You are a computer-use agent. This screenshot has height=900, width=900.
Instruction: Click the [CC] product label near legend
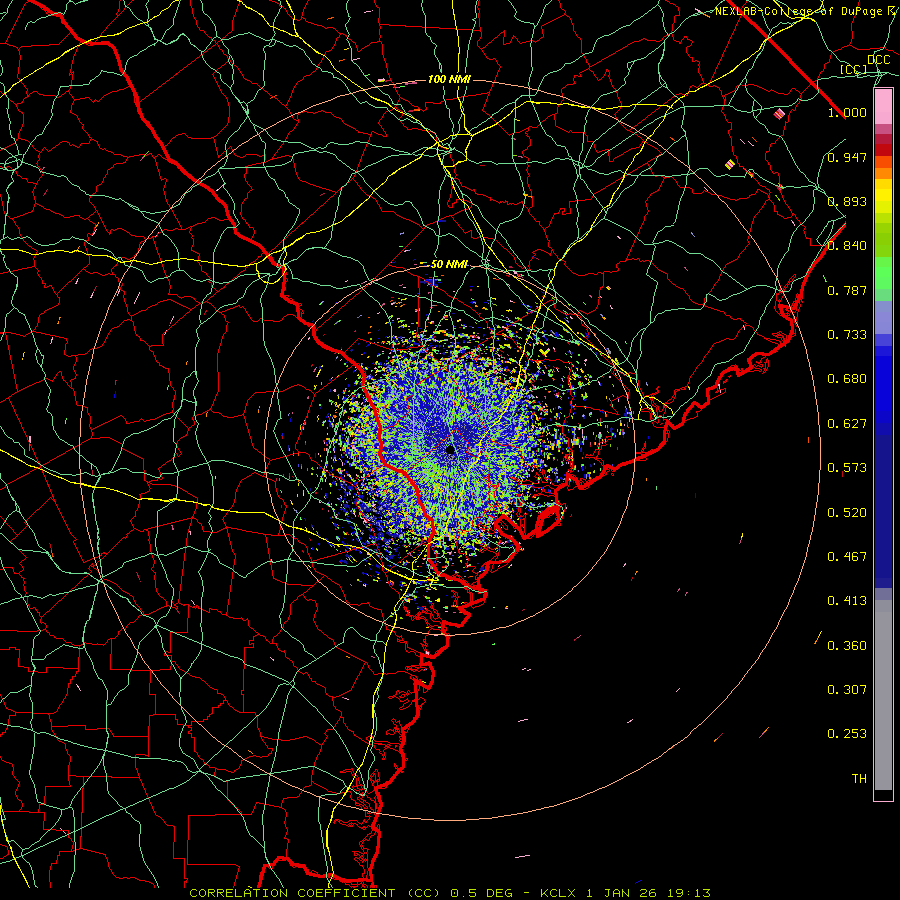tap(854, 69)
